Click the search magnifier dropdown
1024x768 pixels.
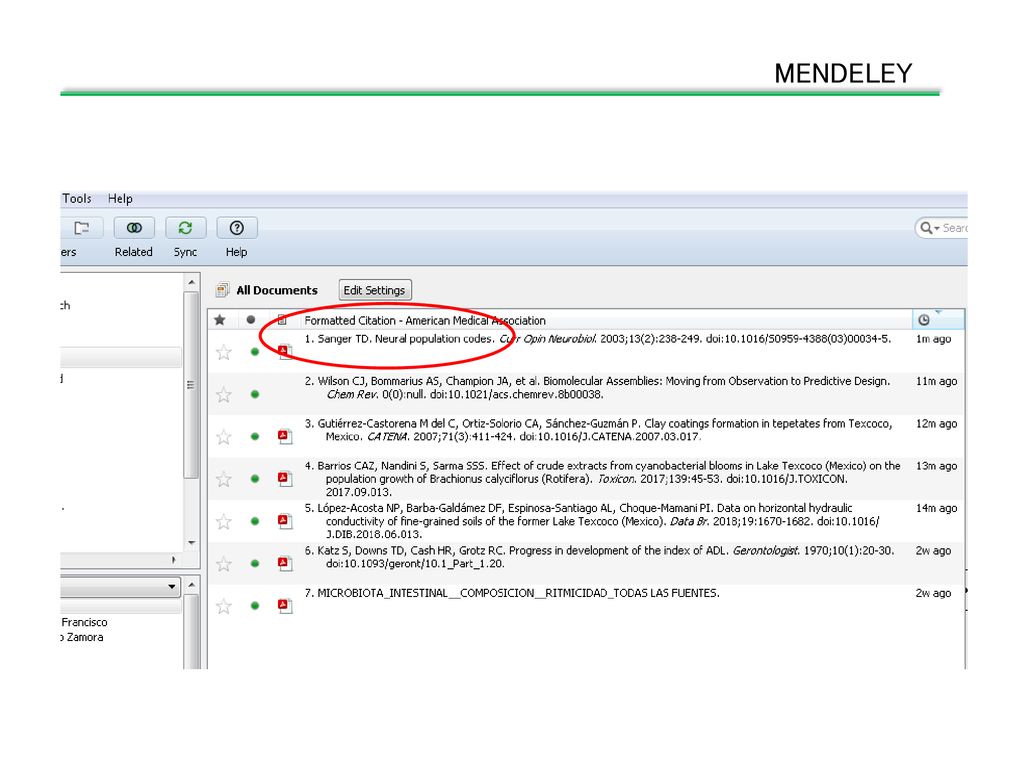[x=929, y=228]
